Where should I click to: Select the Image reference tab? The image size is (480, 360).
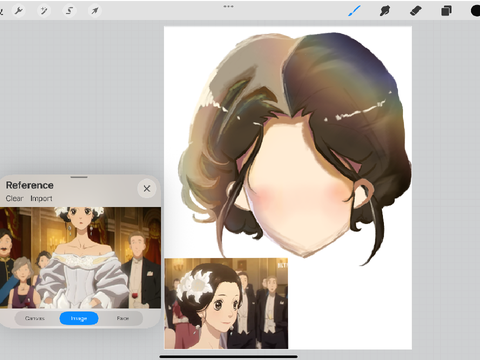pos(79,318)
